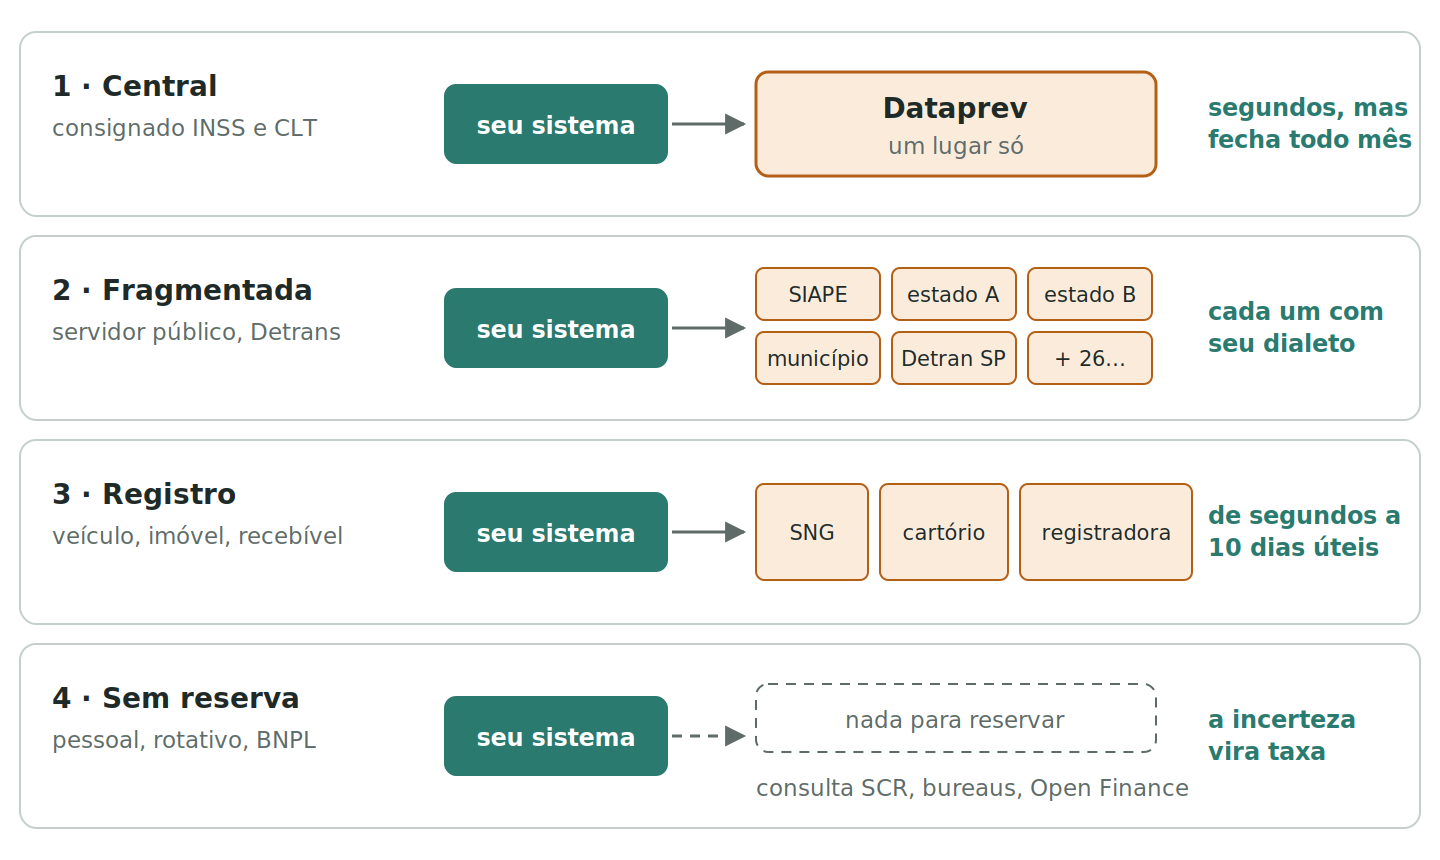
Task: Click the 'município' box
Action: pos(818,358)
